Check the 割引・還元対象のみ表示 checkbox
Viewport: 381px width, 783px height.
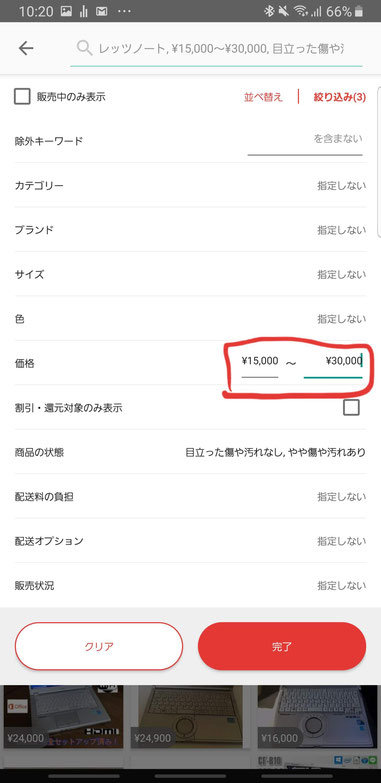coord(351,407)
